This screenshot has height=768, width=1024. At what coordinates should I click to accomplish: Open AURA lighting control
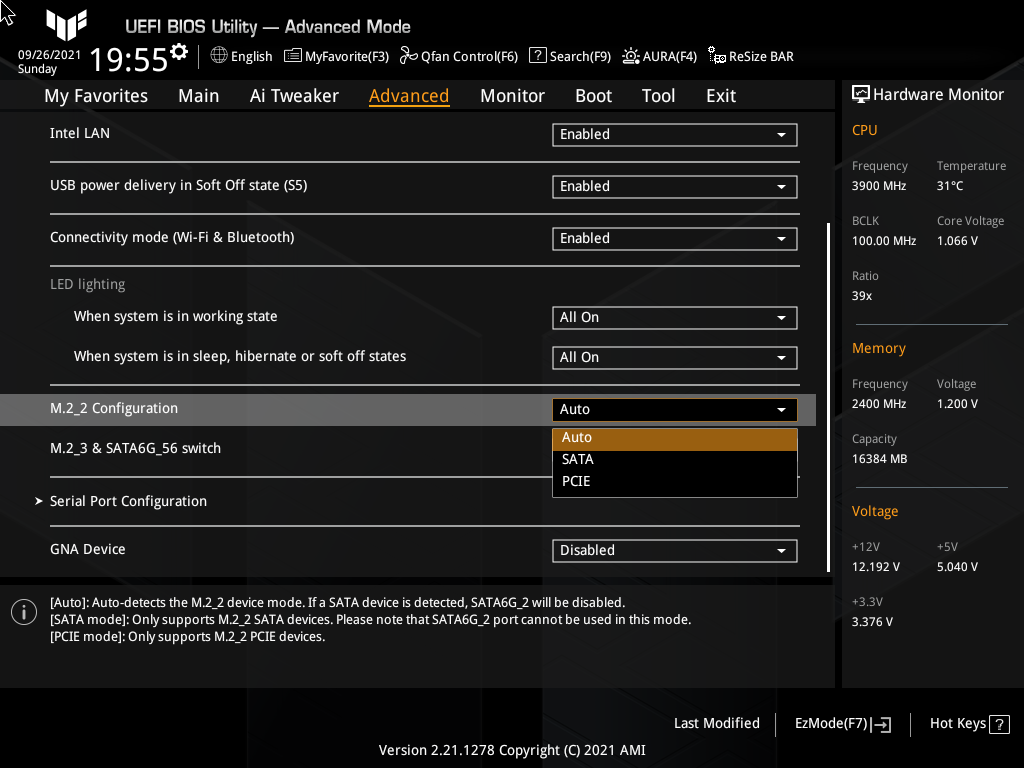(659, 56)
